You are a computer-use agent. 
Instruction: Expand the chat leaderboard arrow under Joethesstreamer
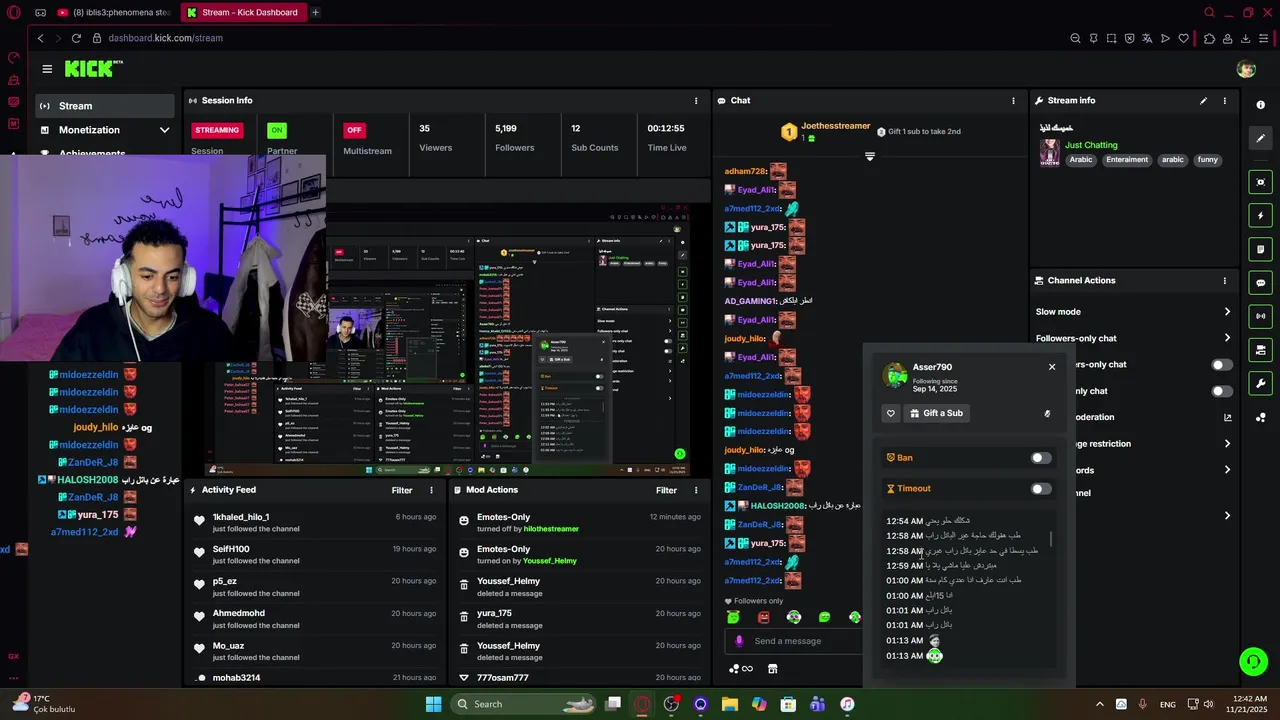[869, 157]
